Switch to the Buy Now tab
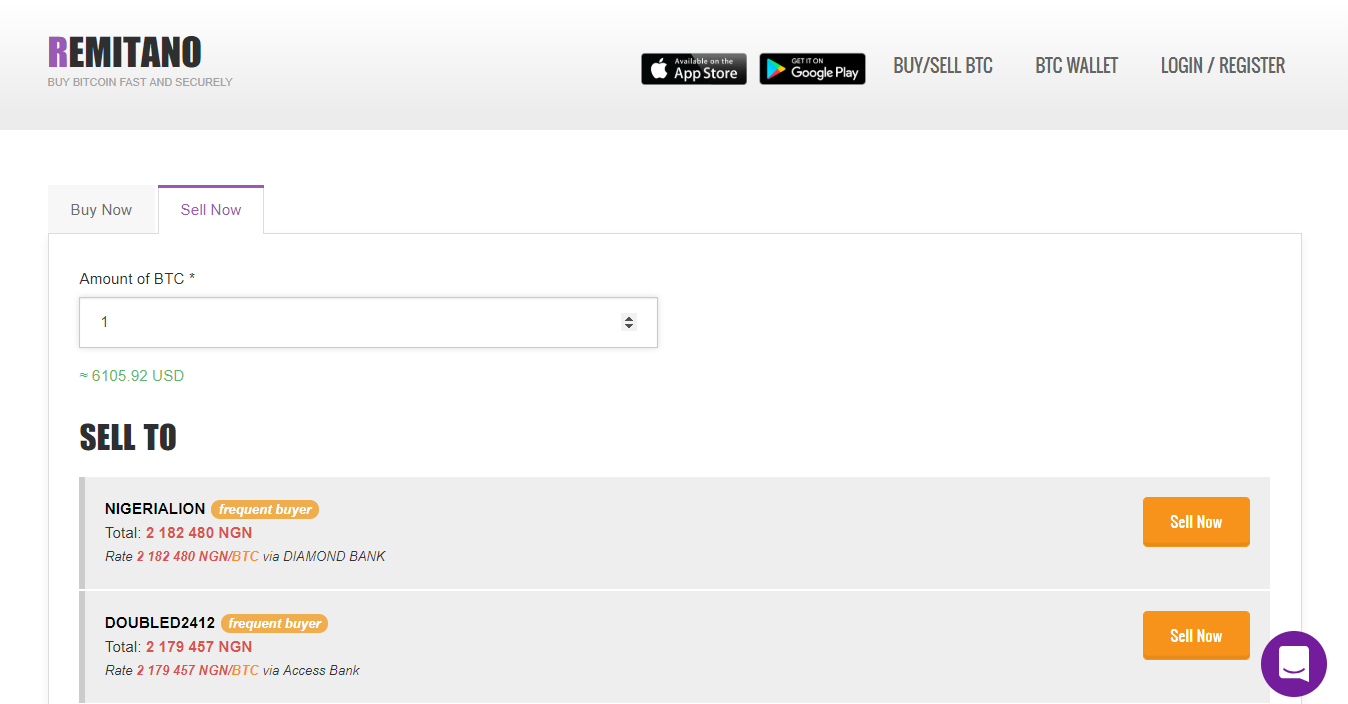 tap(102, 210)
